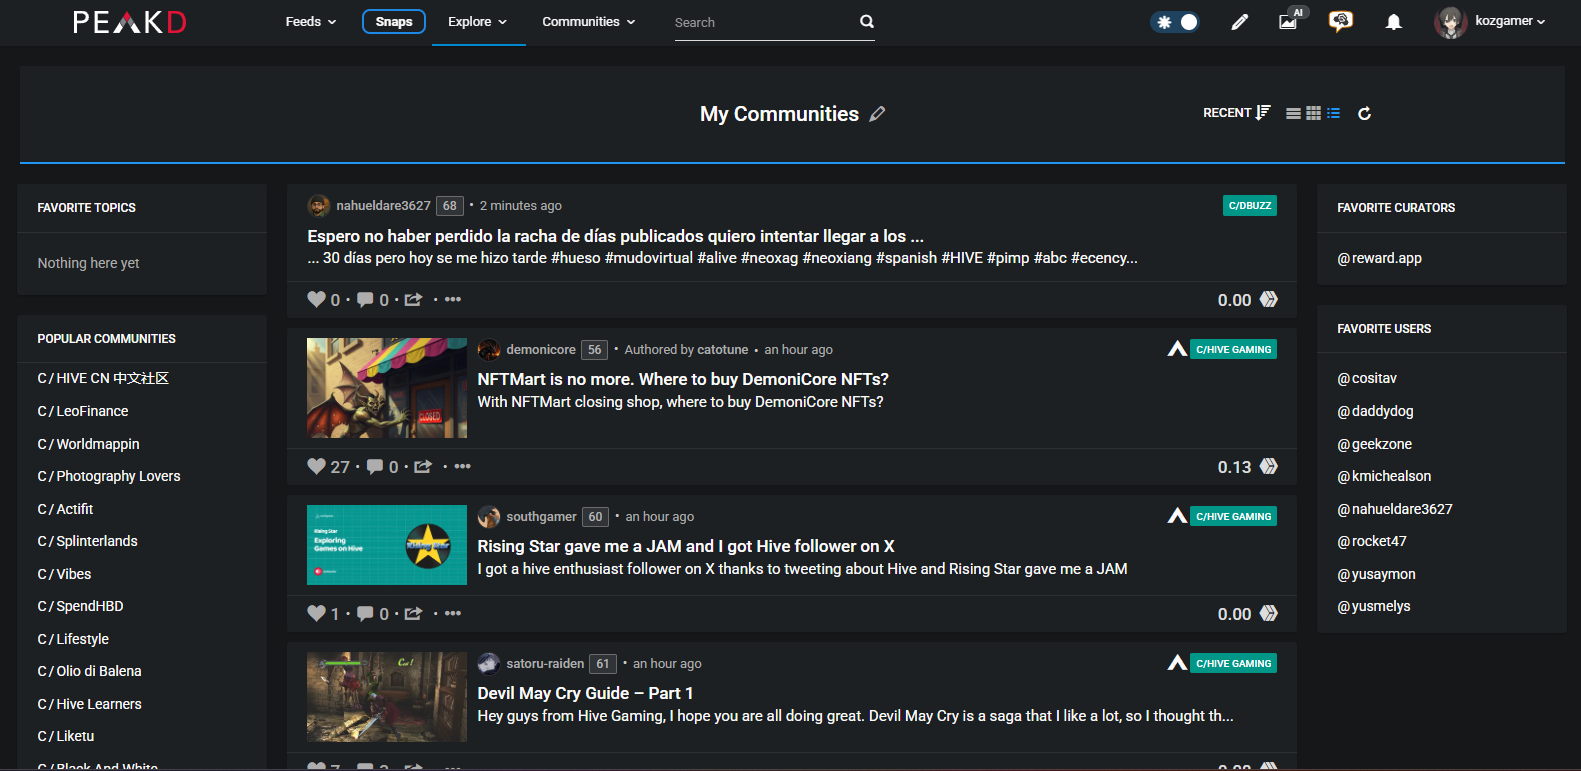Open nahueldare3627 author profile on first post
The width and height of the screenshot is (1581, 771).
coord(383,205)
